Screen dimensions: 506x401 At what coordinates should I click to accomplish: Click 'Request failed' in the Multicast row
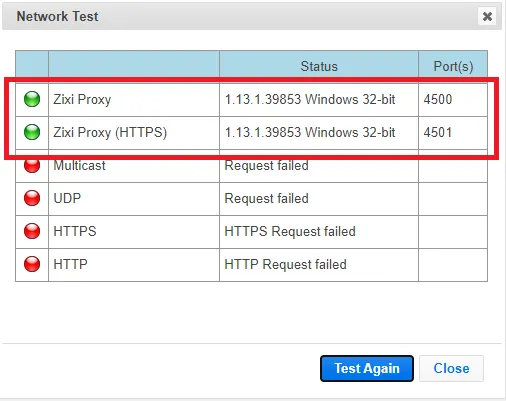point(266,166)
